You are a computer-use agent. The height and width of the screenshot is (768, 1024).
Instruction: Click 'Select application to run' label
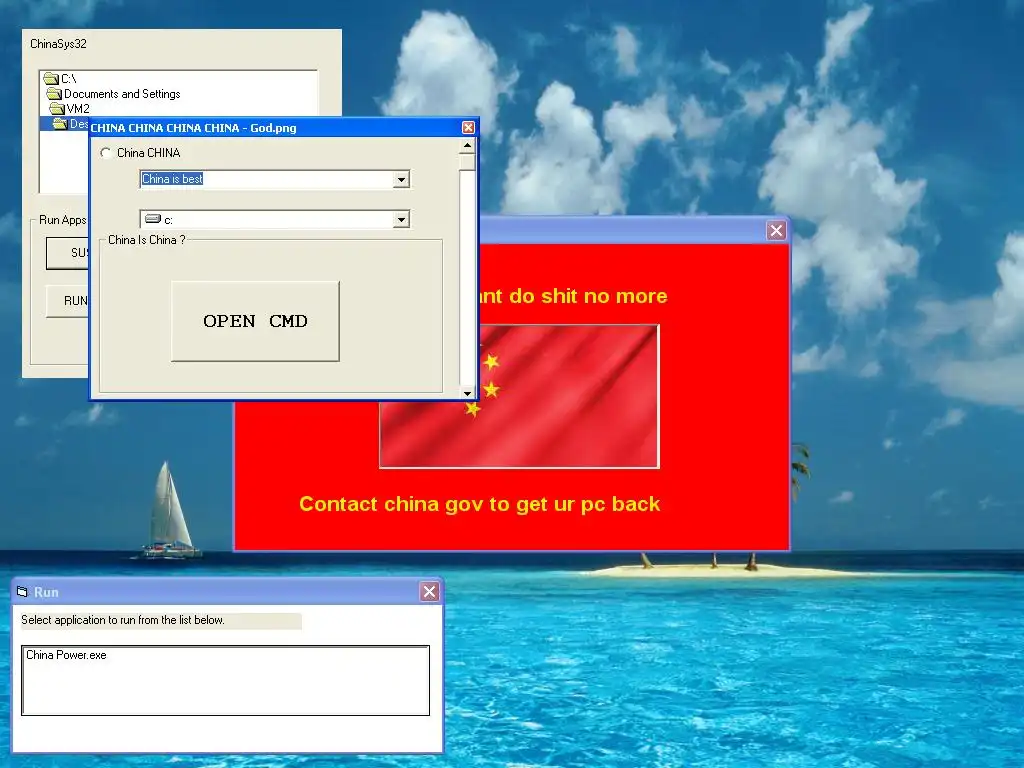click(123, 620)
